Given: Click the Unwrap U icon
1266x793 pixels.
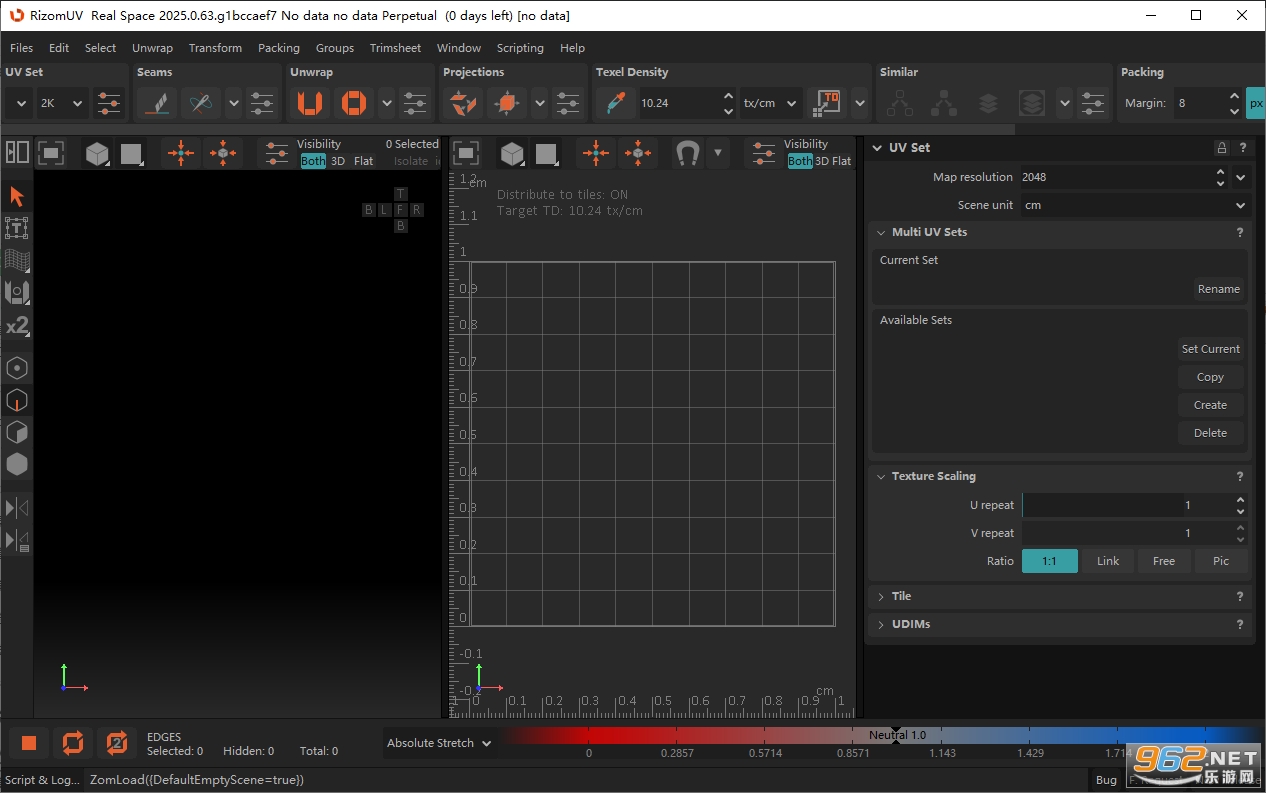Looking at the screenshot, I should click(310, 103).
